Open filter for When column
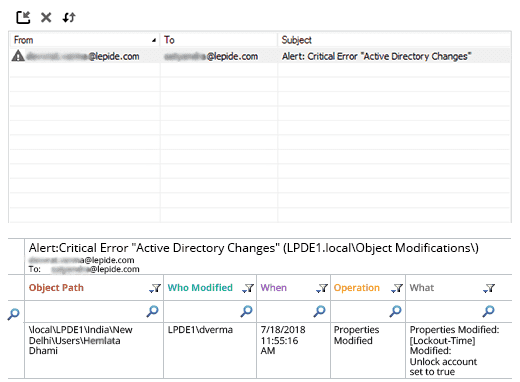This screenshot has width=520, height=382. pos(322,288)
